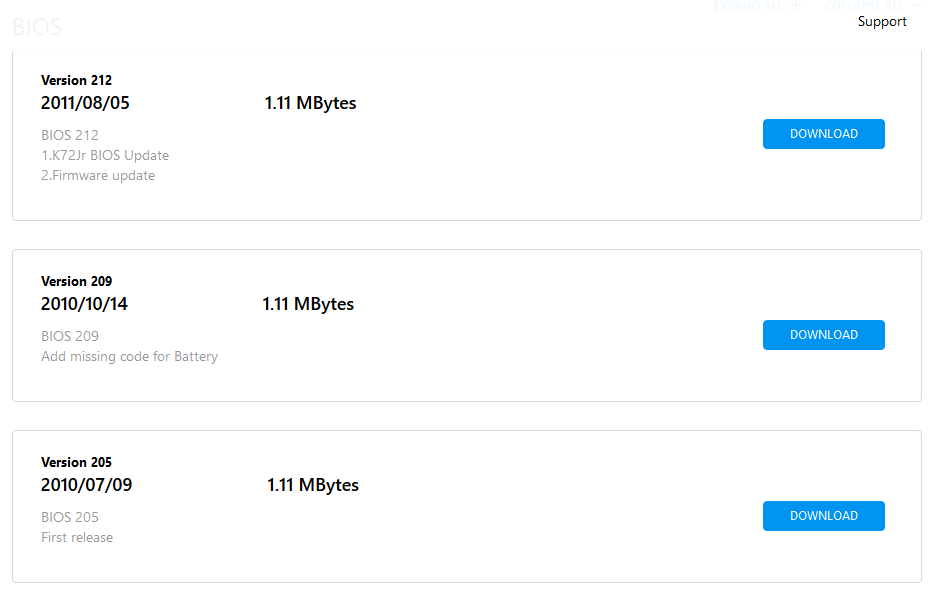Select the Version 212 title

tap(76, 80)
